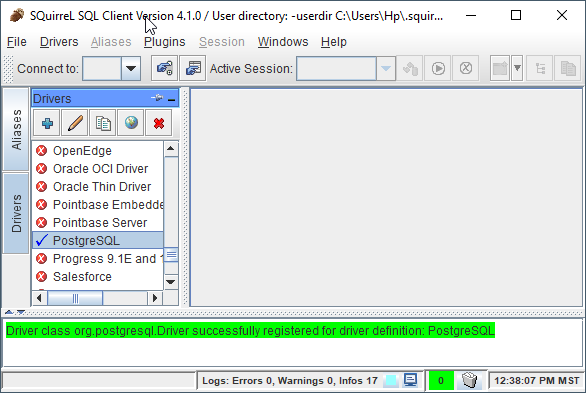Click the green PostgreSQL driver registered message
Image resolution: width=586 pixels, height=393 pixels.
click(x=250, y=331)
